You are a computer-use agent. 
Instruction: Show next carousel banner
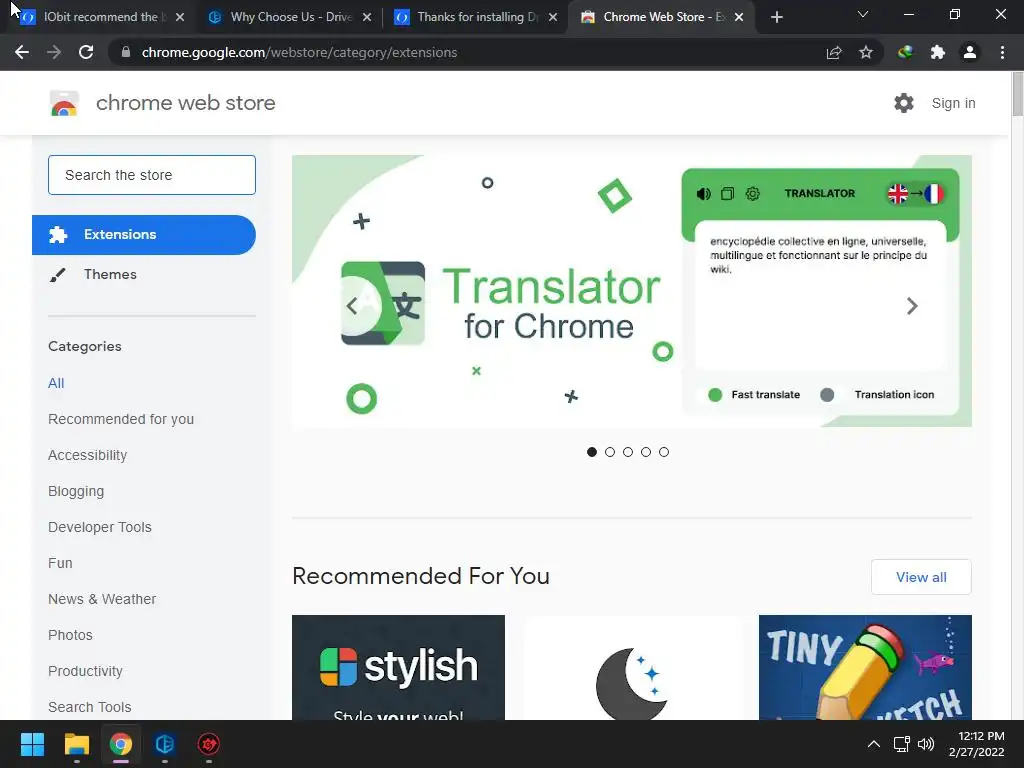point(912,306)
